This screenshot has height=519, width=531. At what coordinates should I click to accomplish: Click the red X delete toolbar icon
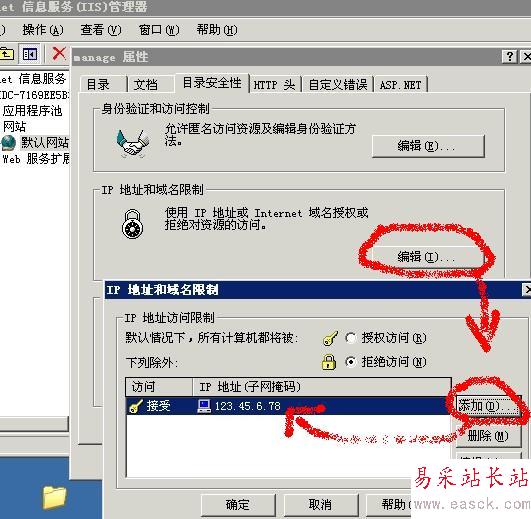click(x=59, y=54)
